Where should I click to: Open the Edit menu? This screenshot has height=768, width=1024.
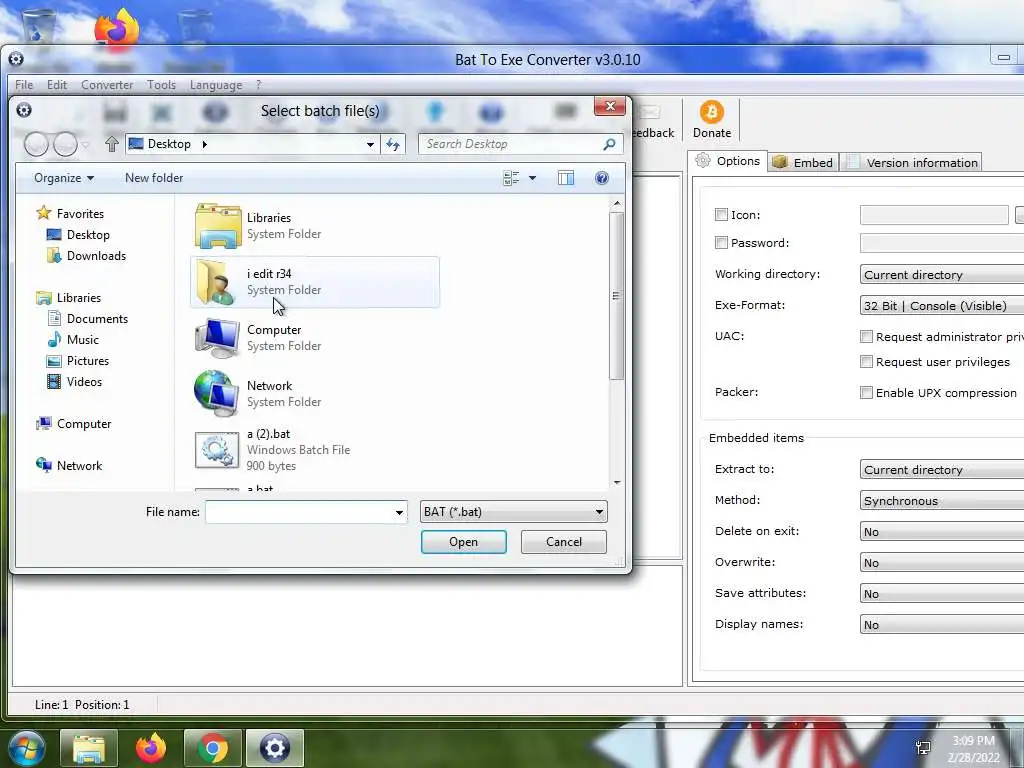57,85
